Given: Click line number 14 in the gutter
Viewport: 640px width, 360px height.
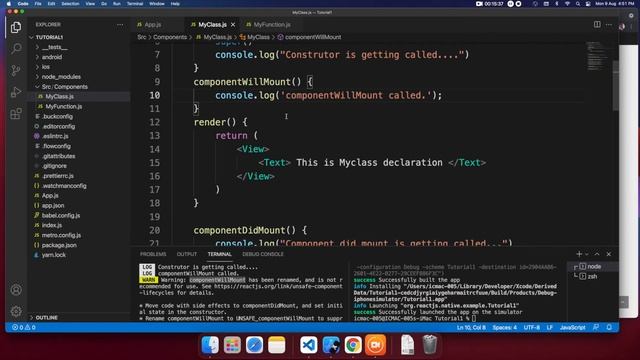Looking at the screenshot, I should tap(154, 149).
